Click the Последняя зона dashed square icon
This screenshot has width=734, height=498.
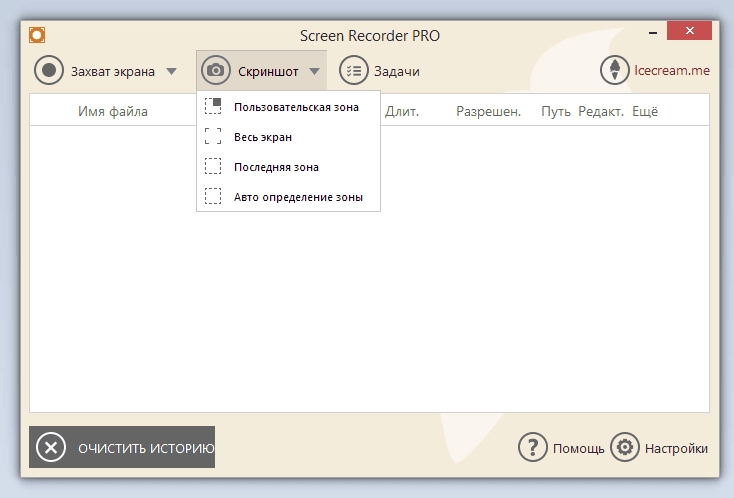[213, 166]
